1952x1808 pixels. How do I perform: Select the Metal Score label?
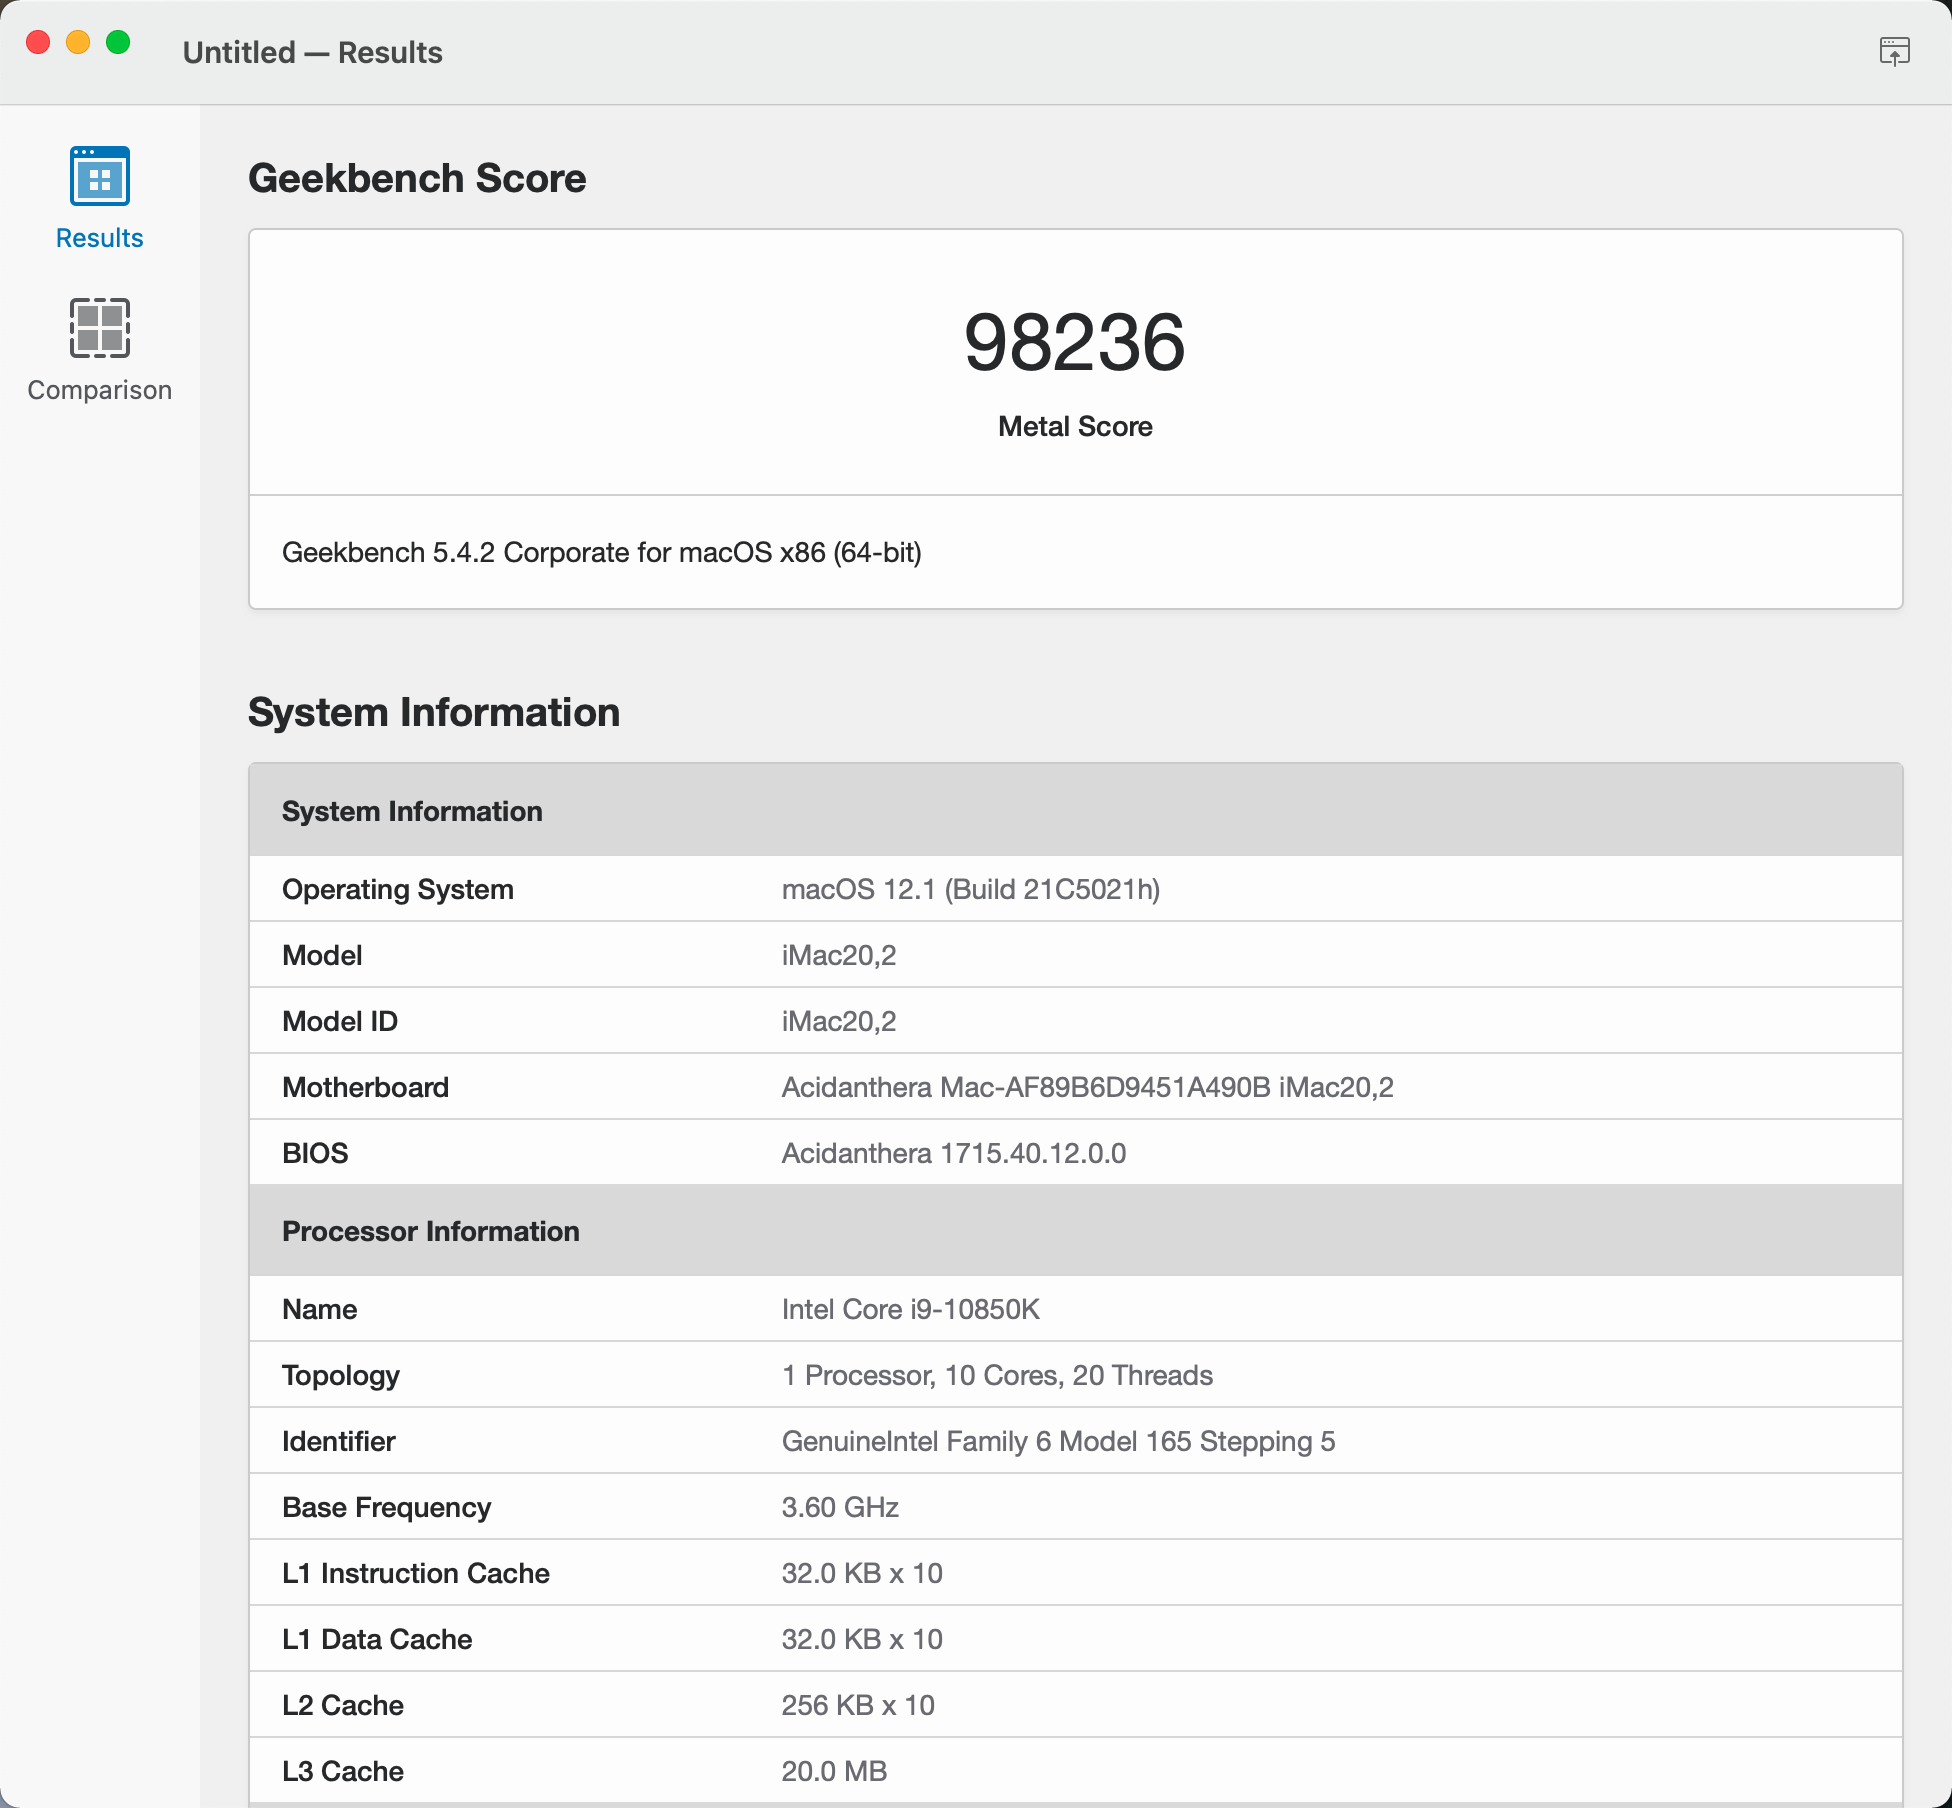(1074, 427)
